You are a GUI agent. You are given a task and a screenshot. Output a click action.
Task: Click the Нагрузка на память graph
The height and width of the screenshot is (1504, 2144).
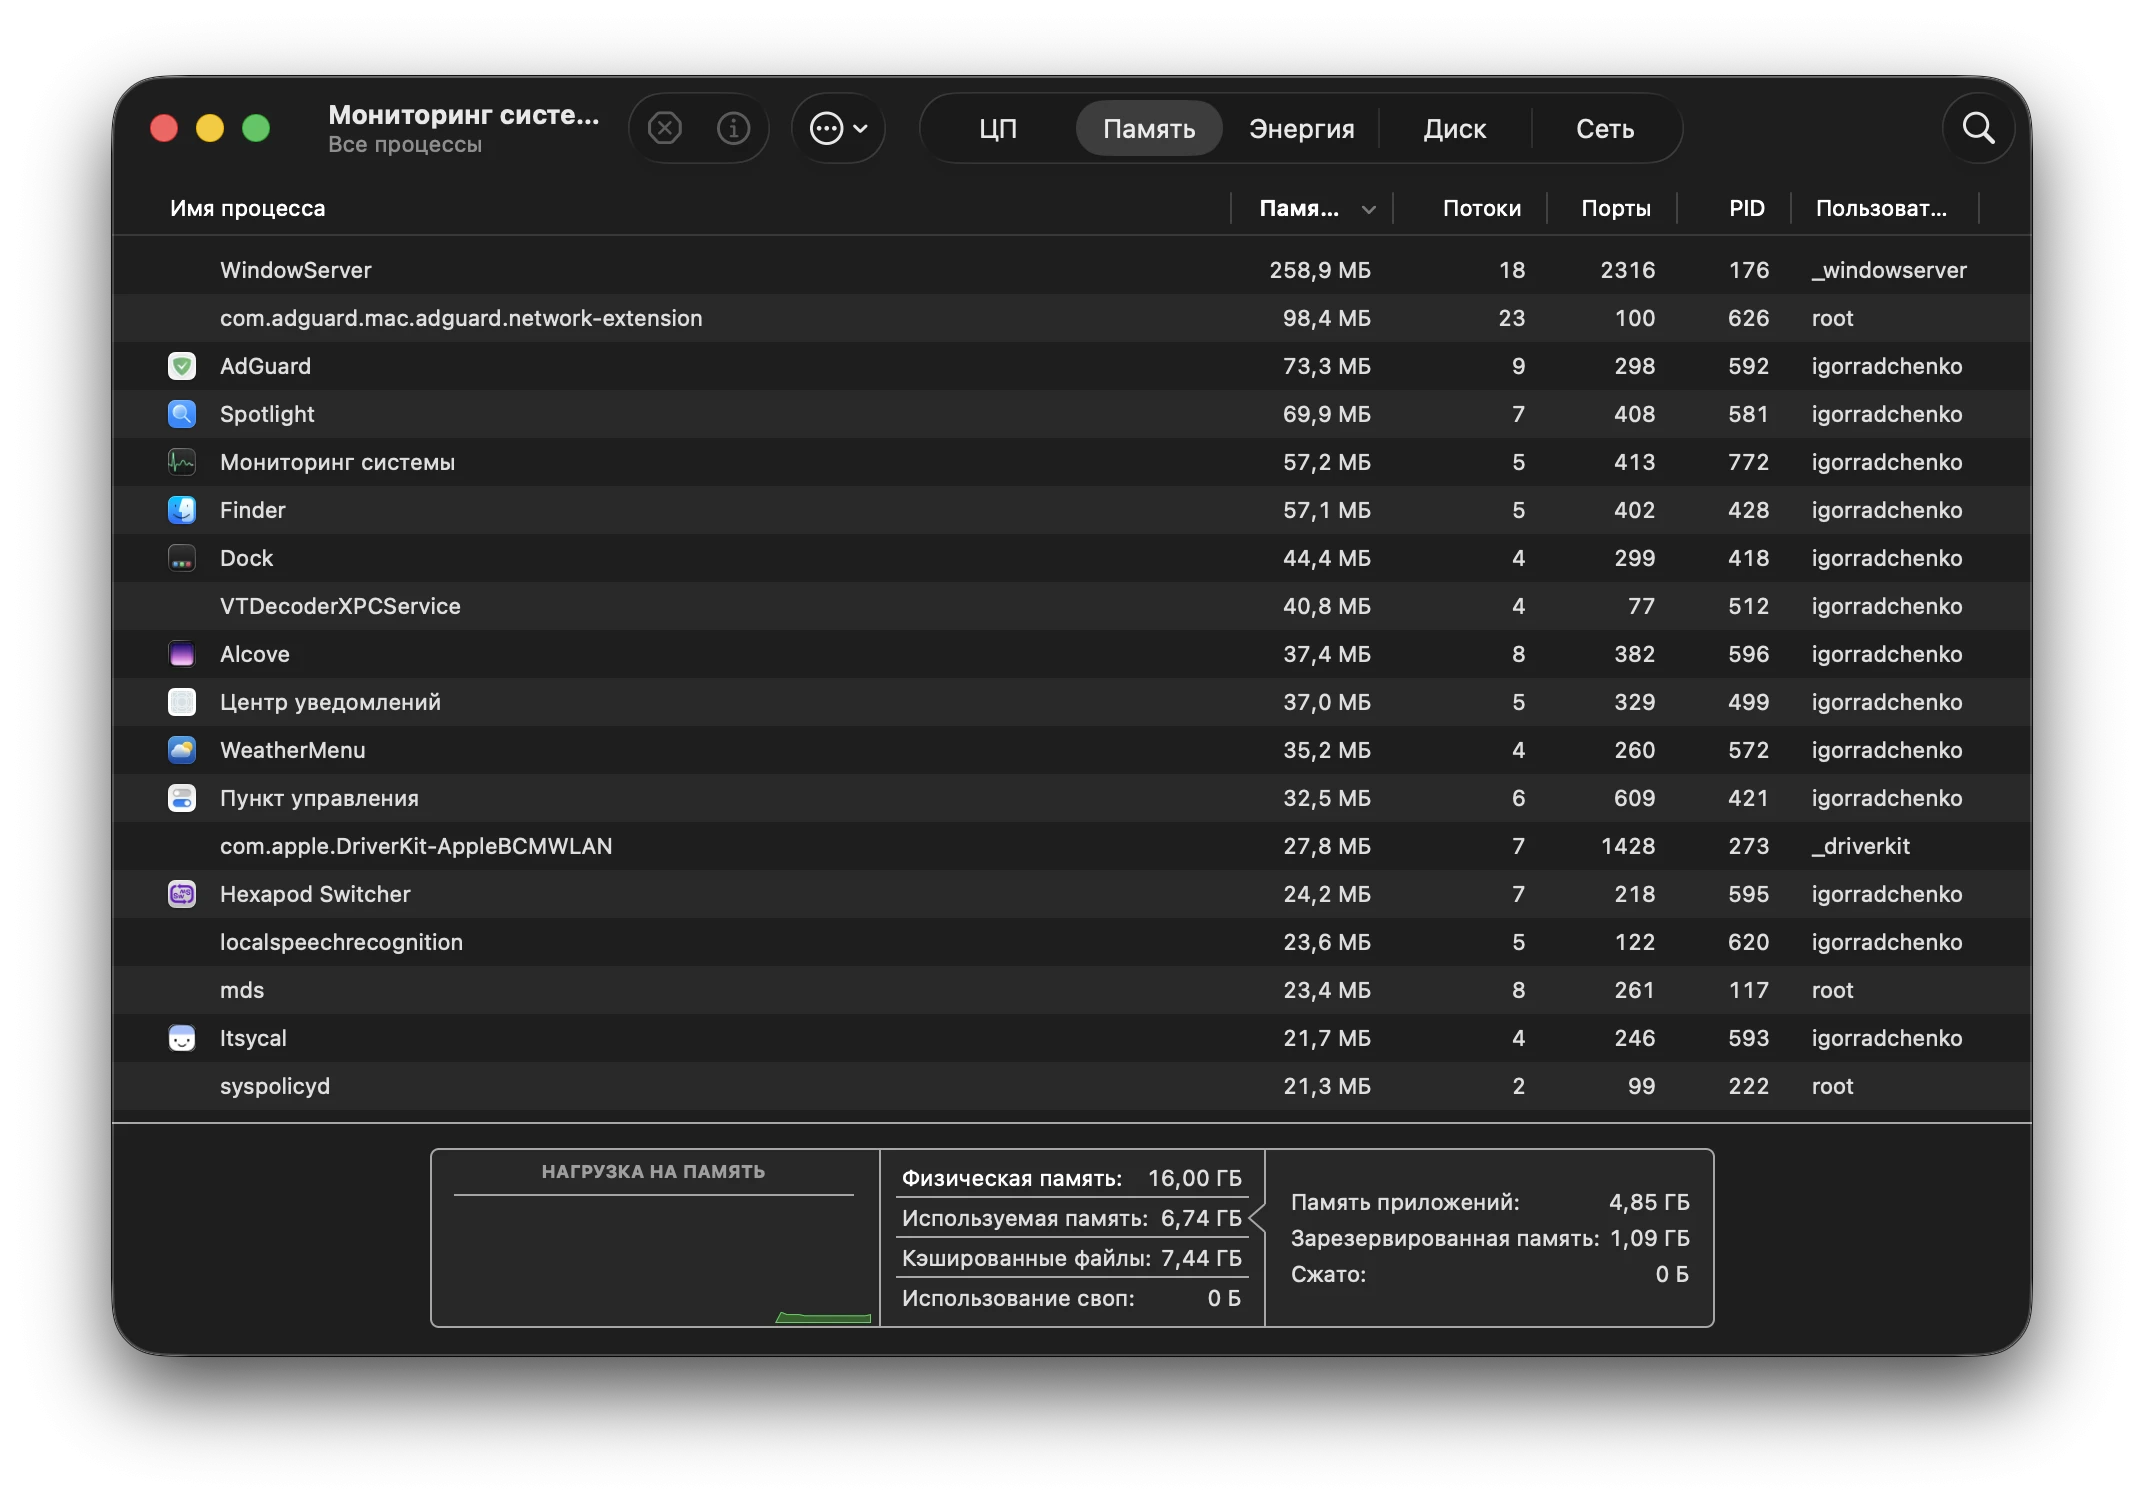pyautogui.click(x=654, y=1238)
